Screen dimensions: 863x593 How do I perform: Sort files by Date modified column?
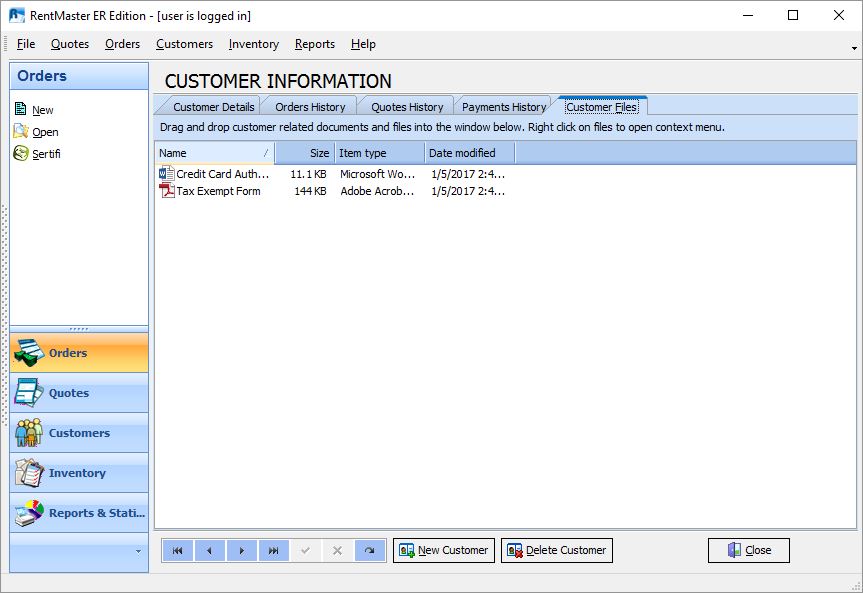point(469,153)
